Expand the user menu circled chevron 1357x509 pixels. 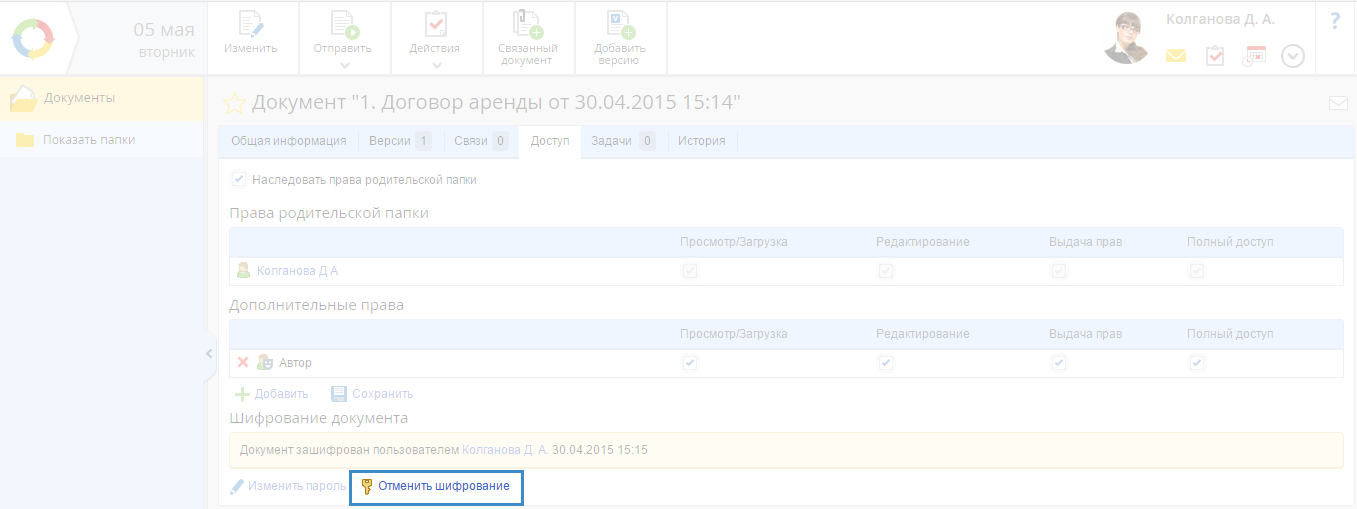pyautogui.click(x=1293, y=56)
